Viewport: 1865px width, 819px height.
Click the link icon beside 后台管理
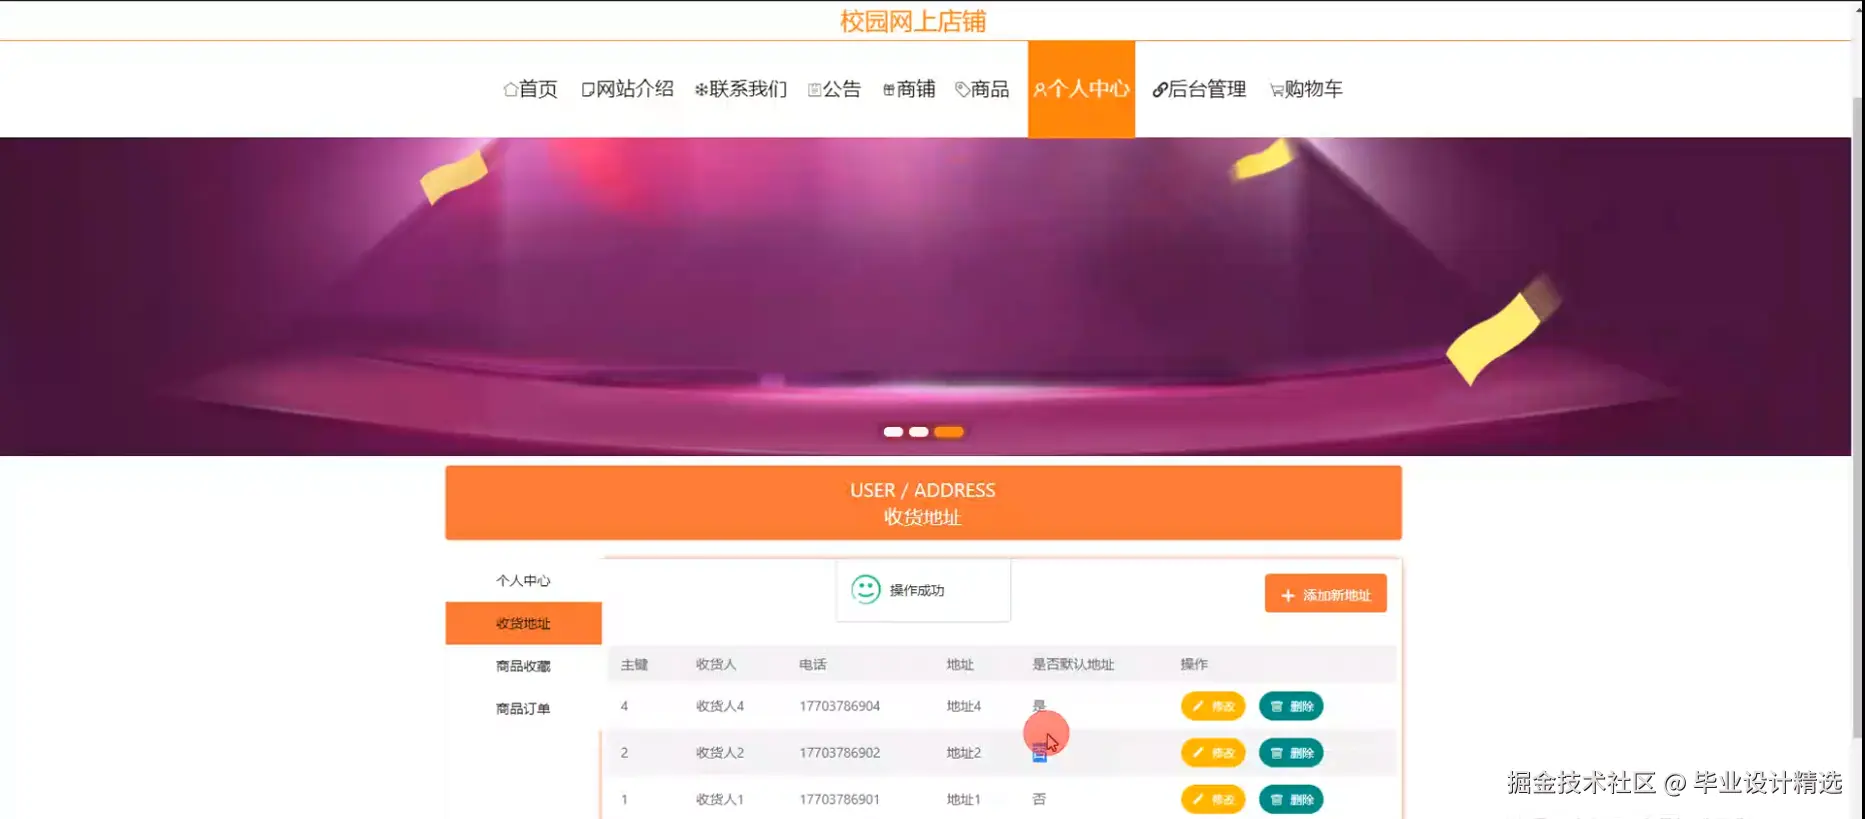pyautogui.click(x=1160, y=90)
